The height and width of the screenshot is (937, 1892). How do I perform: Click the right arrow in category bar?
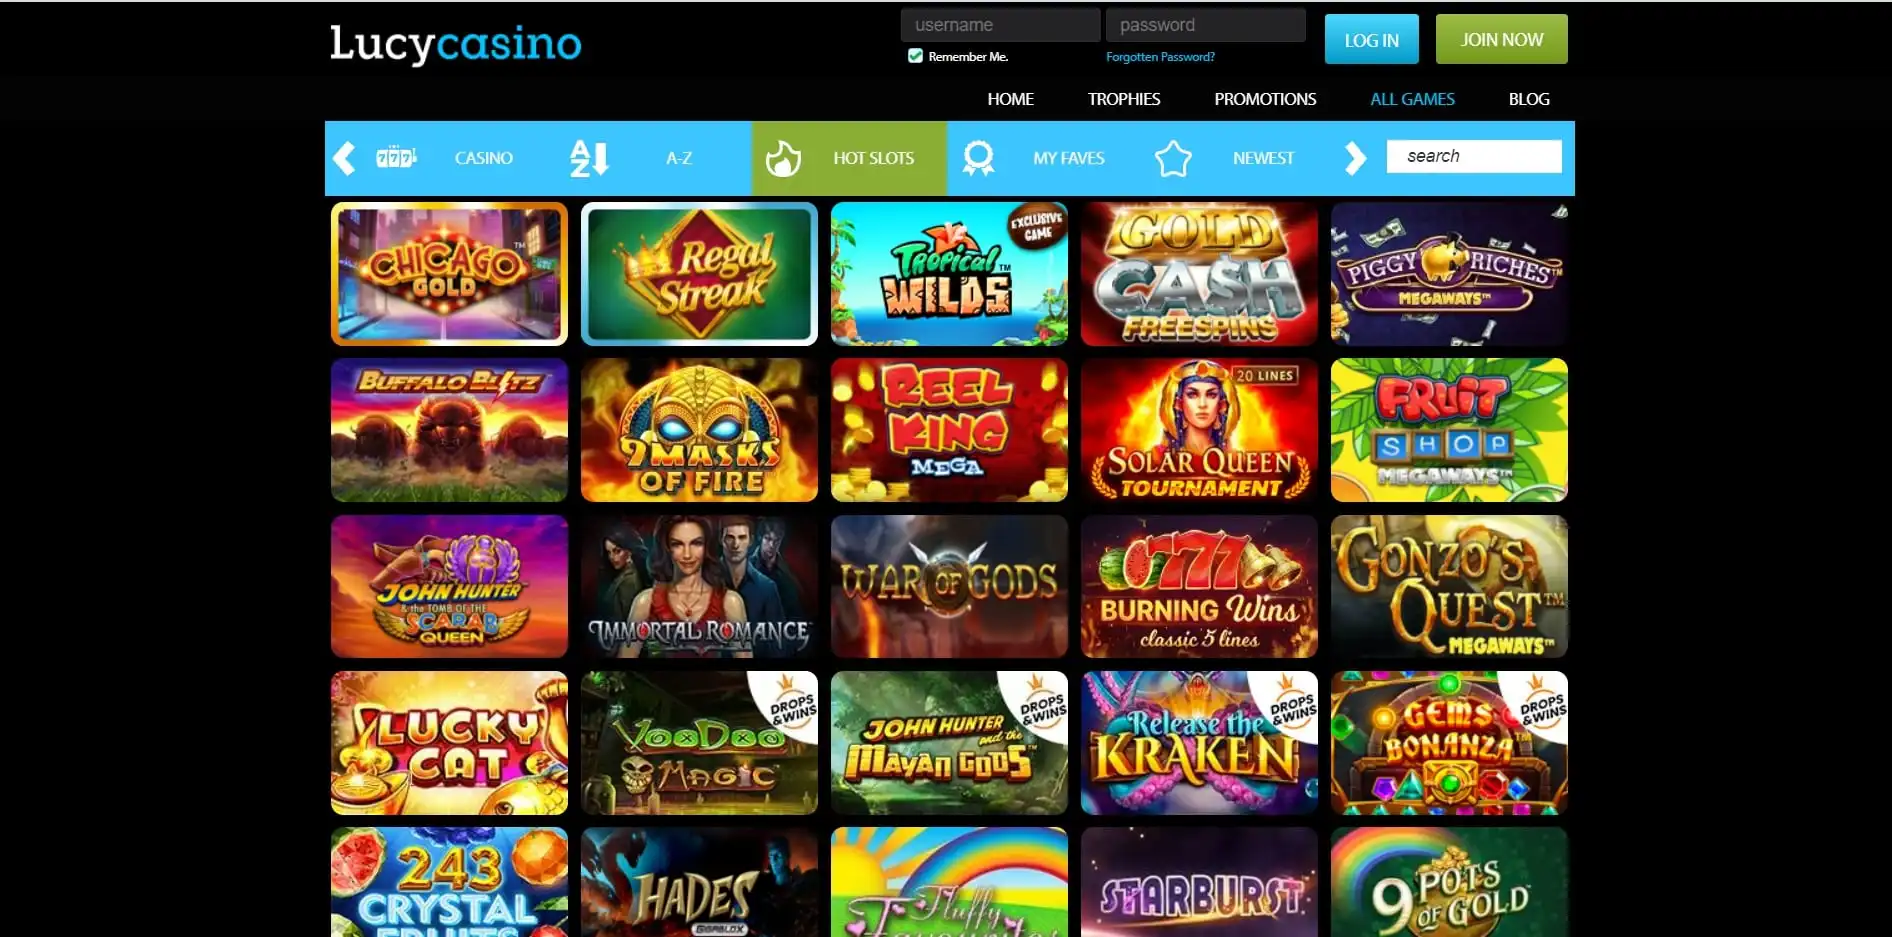(1355, 158)
